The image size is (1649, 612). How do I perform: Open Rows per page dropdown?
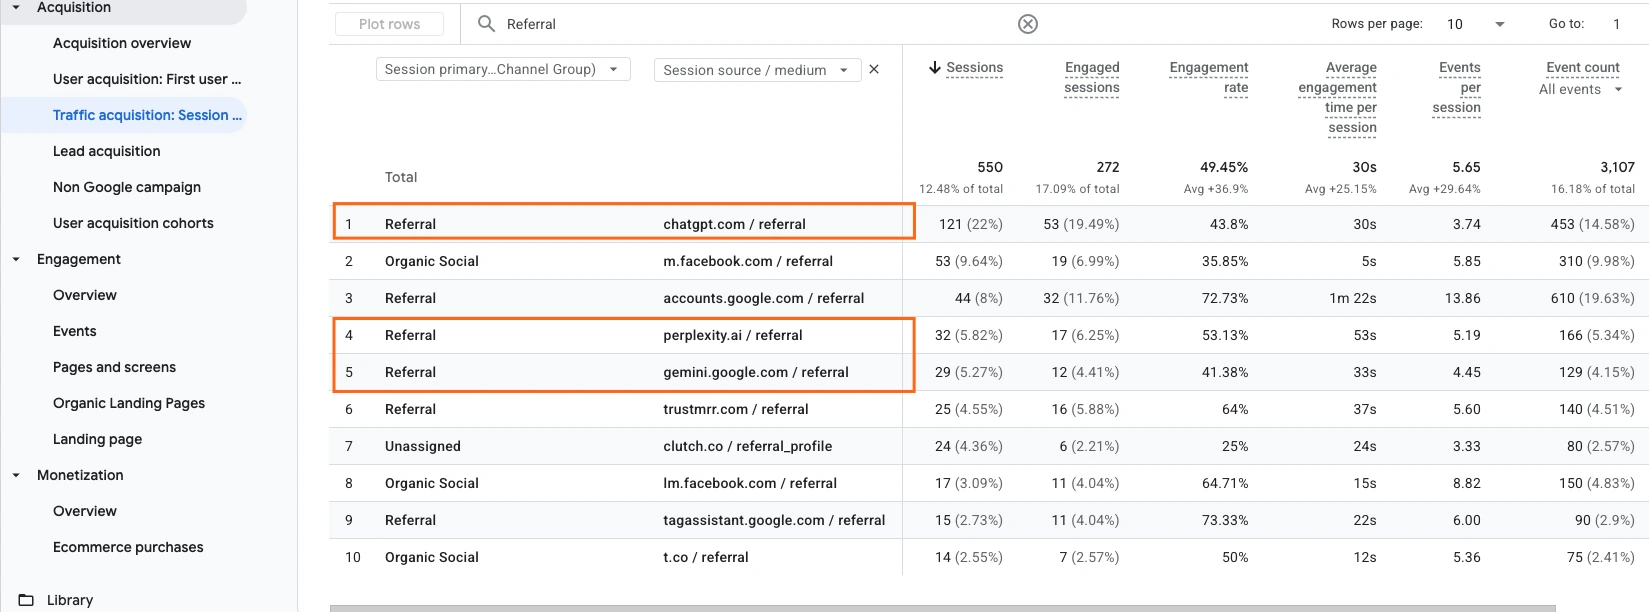[1475, 24]
